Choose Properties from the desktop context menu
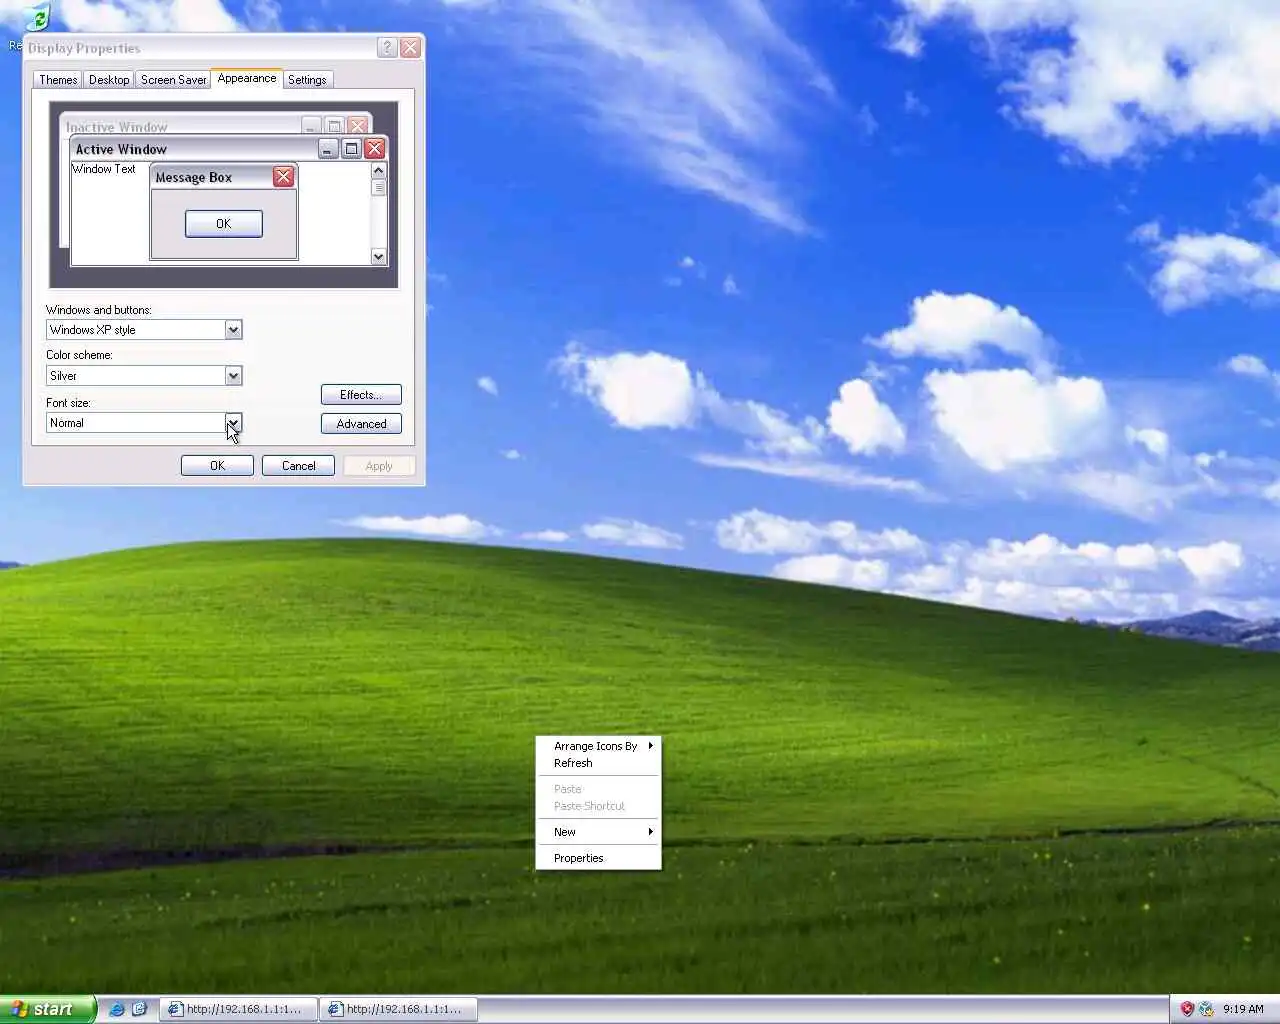The image size is (1280, 1024). [598, 858]
